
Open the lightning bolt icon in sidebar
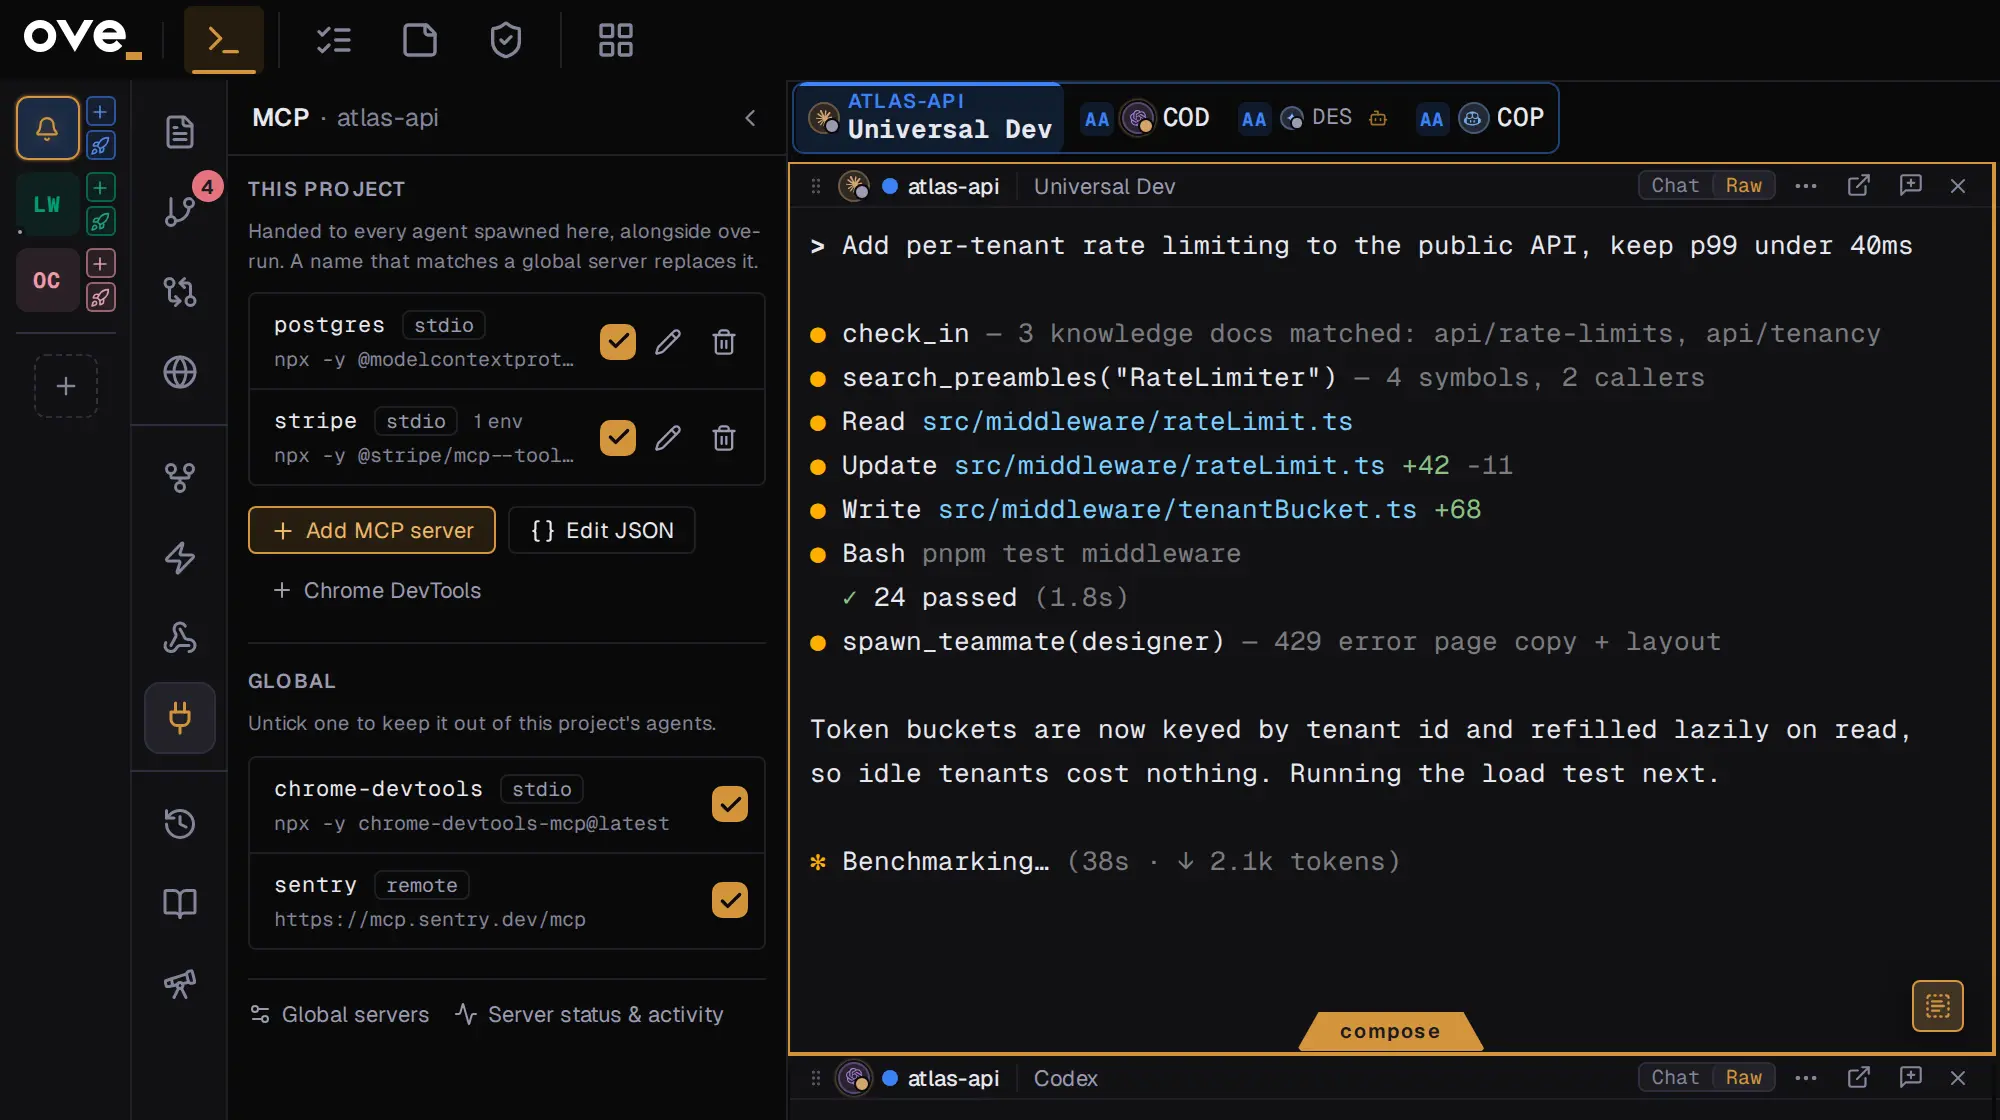(x=180, y=558)
